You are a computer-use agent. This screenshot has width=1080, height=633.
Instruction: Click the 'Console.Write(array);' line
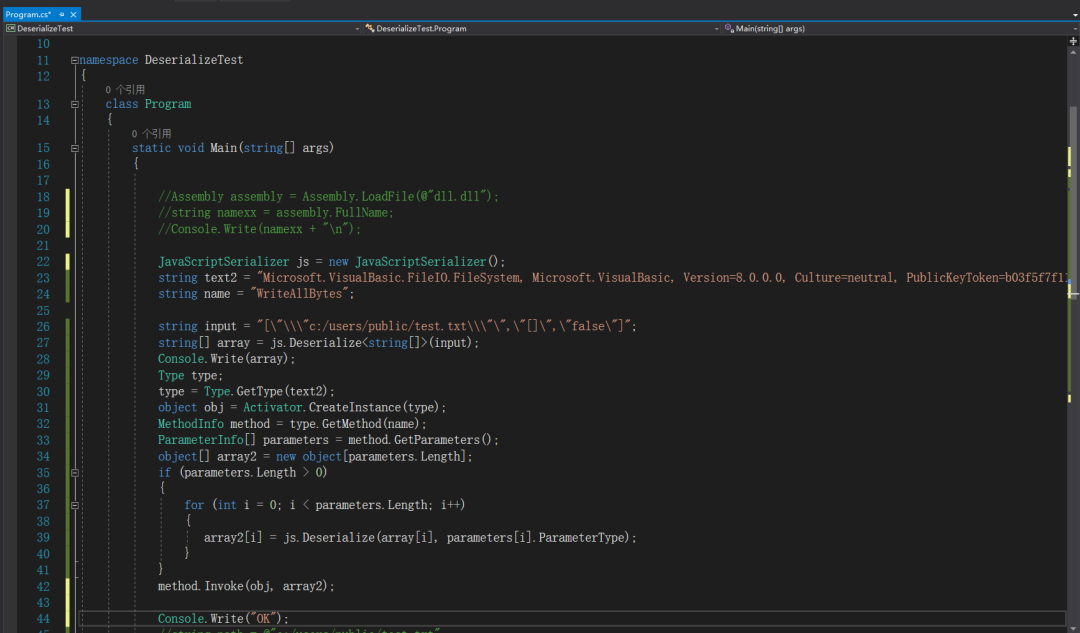pos(227,359)
